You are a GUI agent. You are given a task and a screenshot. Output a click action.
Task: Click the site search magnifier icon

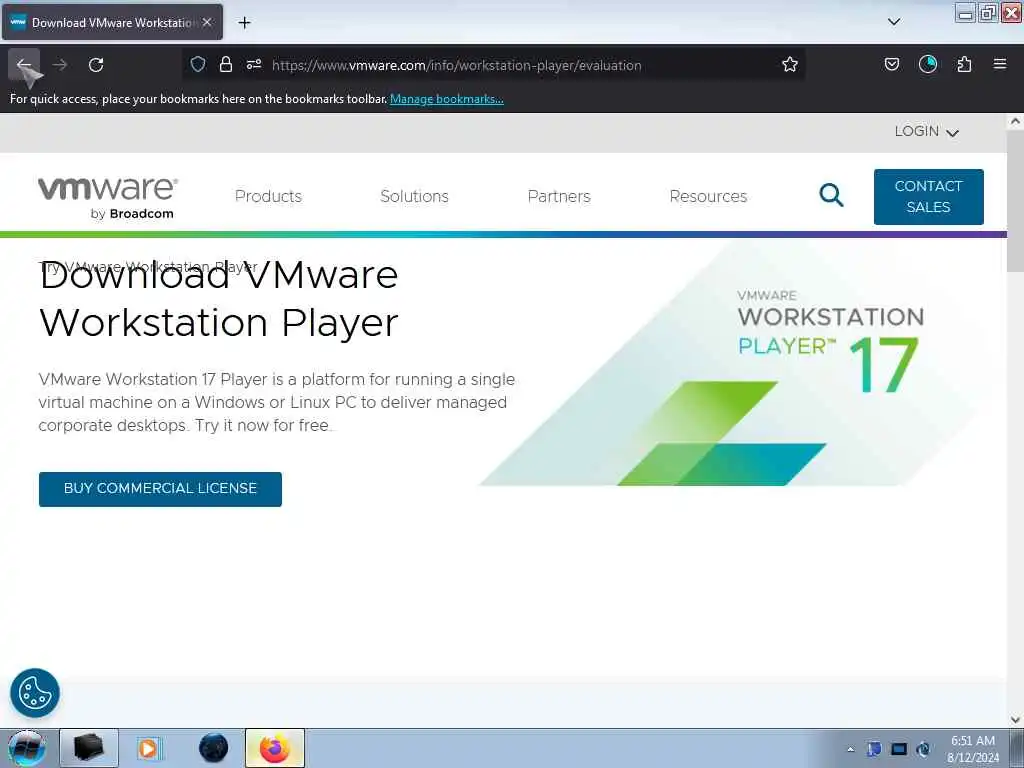click(x=831, y=195)
